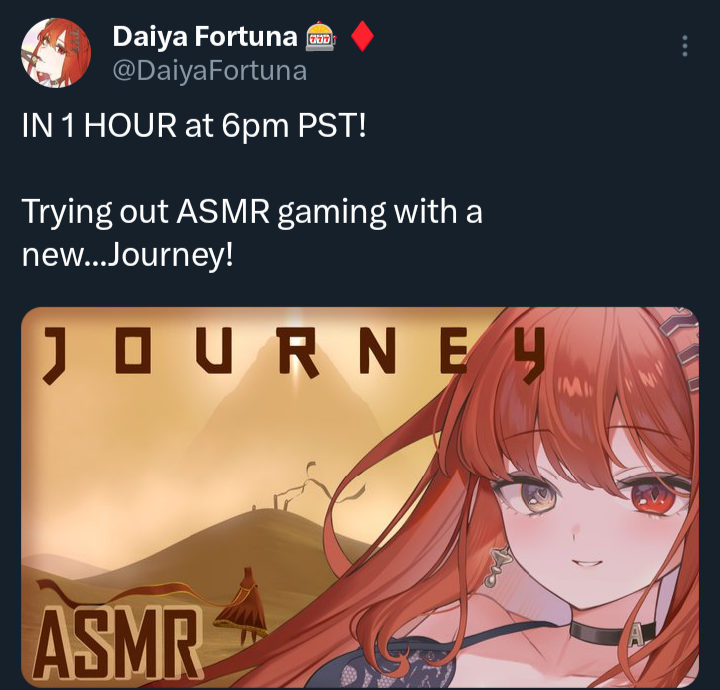Open the three-dot more options menu

click(685, 46)
